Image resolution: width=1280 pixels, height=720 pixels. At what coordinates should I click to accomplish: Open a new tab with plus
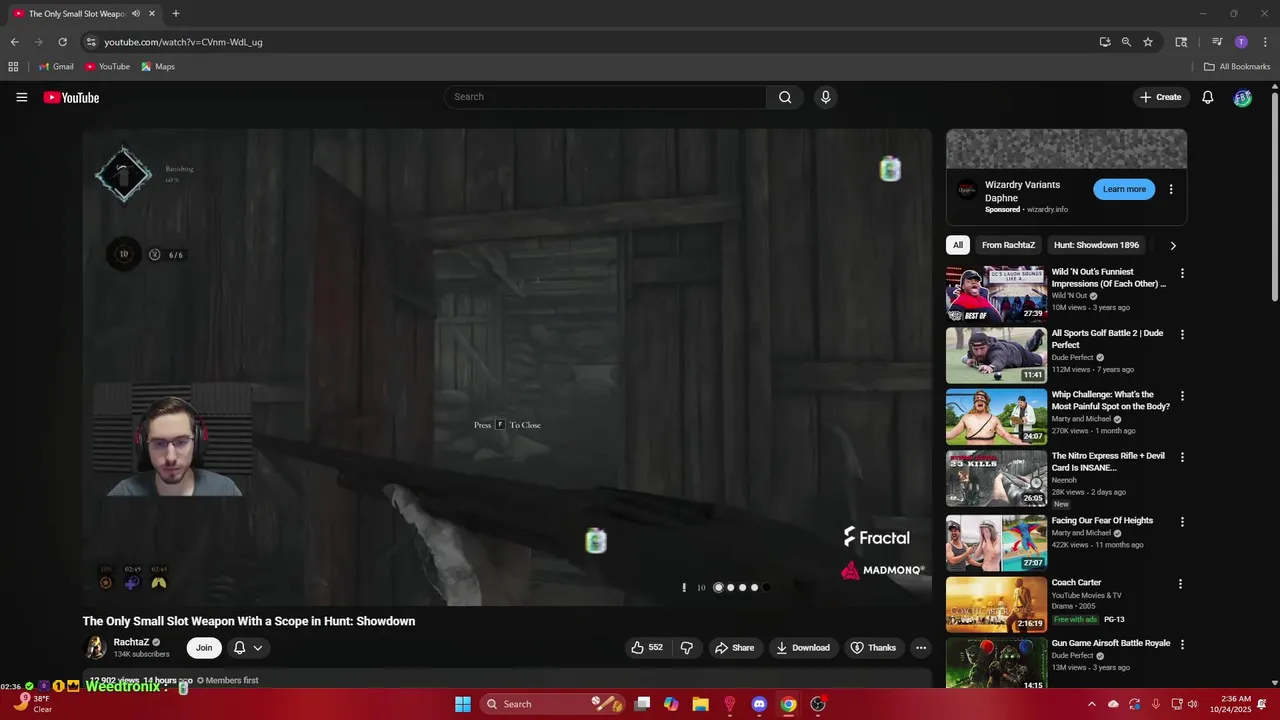pos(176,14)
